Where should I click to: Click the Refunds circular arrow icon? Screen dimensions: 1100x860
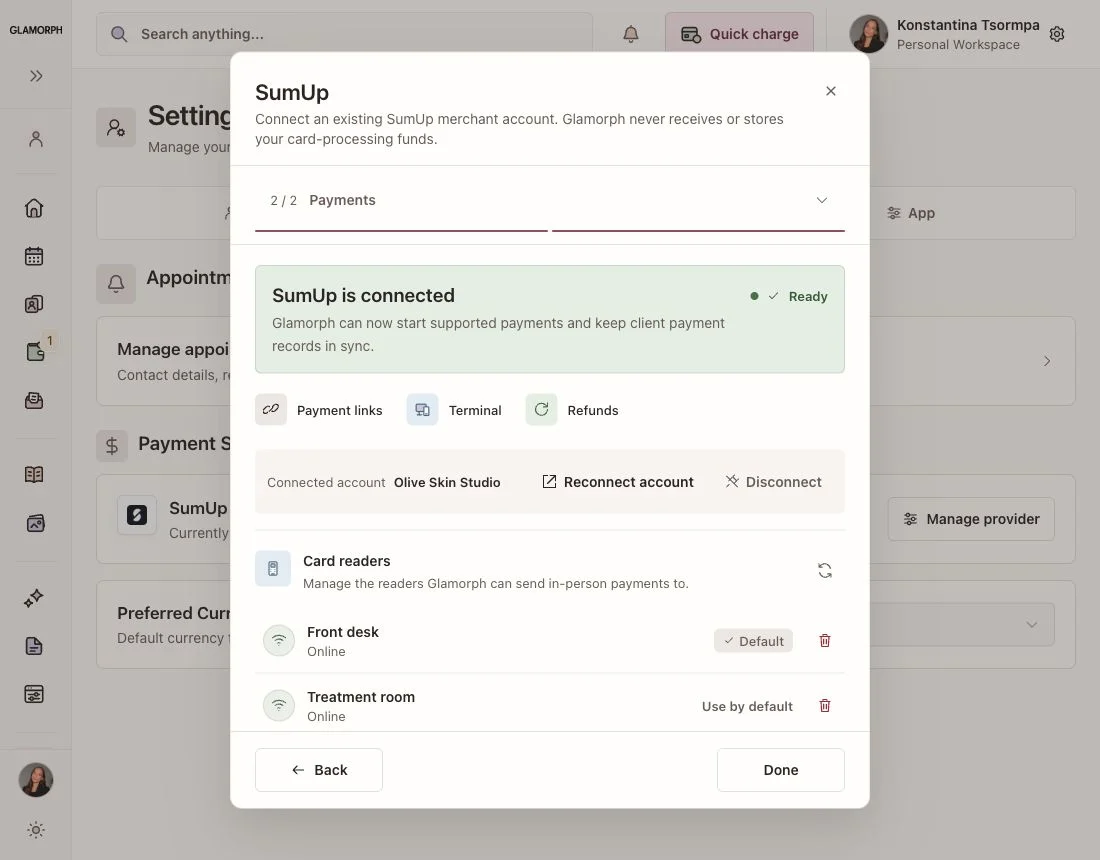coord(542,410)
